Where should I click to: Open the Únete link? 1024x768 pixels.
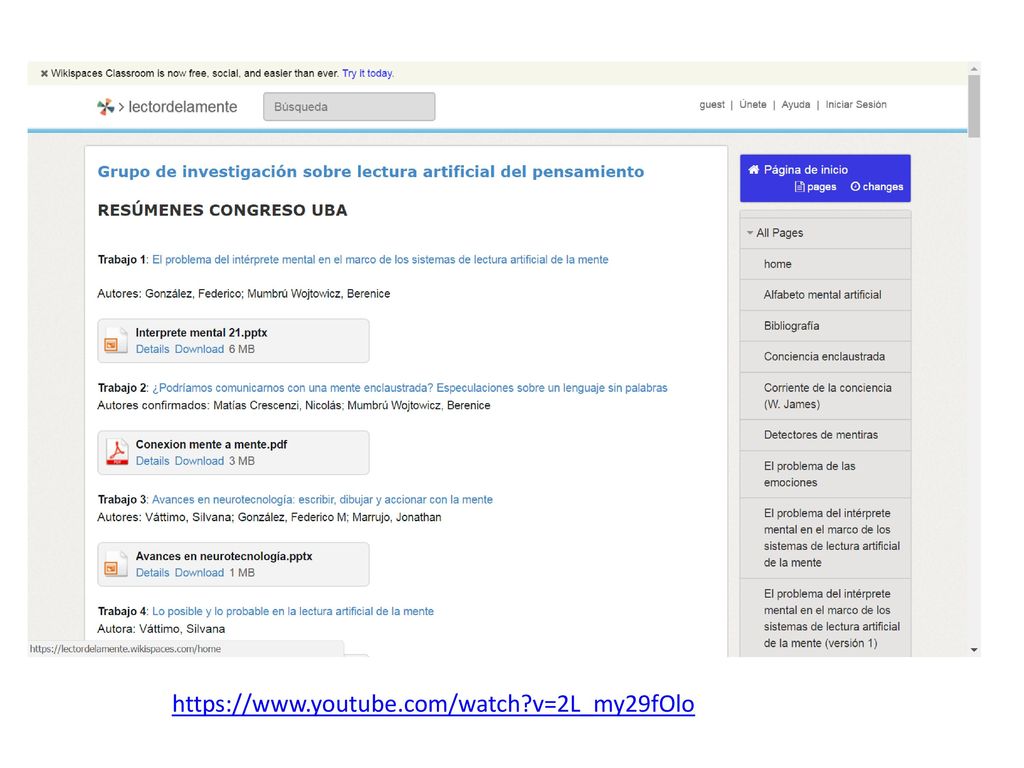tap(752, 104)
